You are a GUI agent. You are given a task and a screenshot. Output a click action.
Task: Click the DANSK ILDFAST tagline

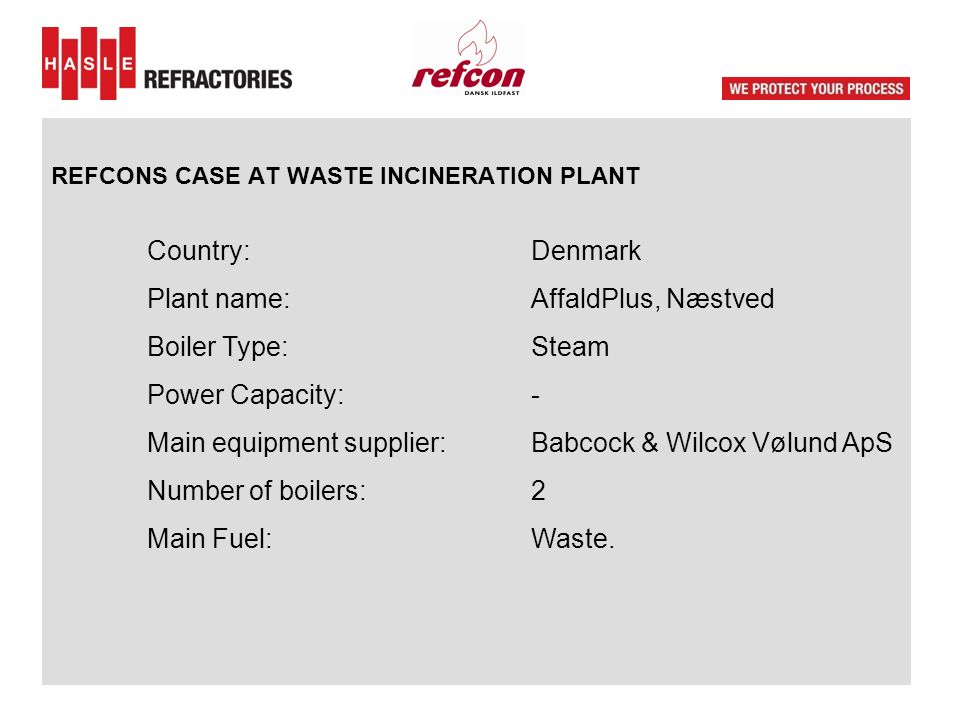(x=492, y=93)
